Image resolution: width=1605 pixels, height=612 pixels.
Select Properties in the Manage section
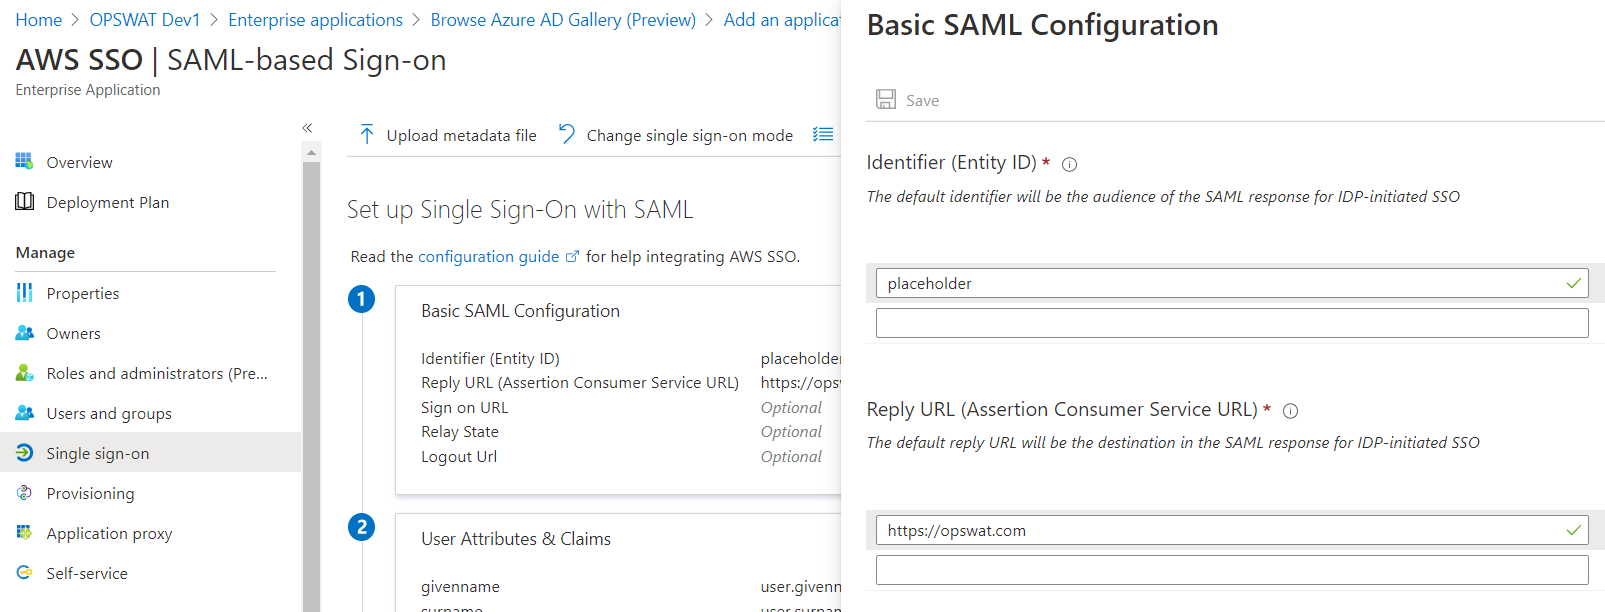point(82,293)
